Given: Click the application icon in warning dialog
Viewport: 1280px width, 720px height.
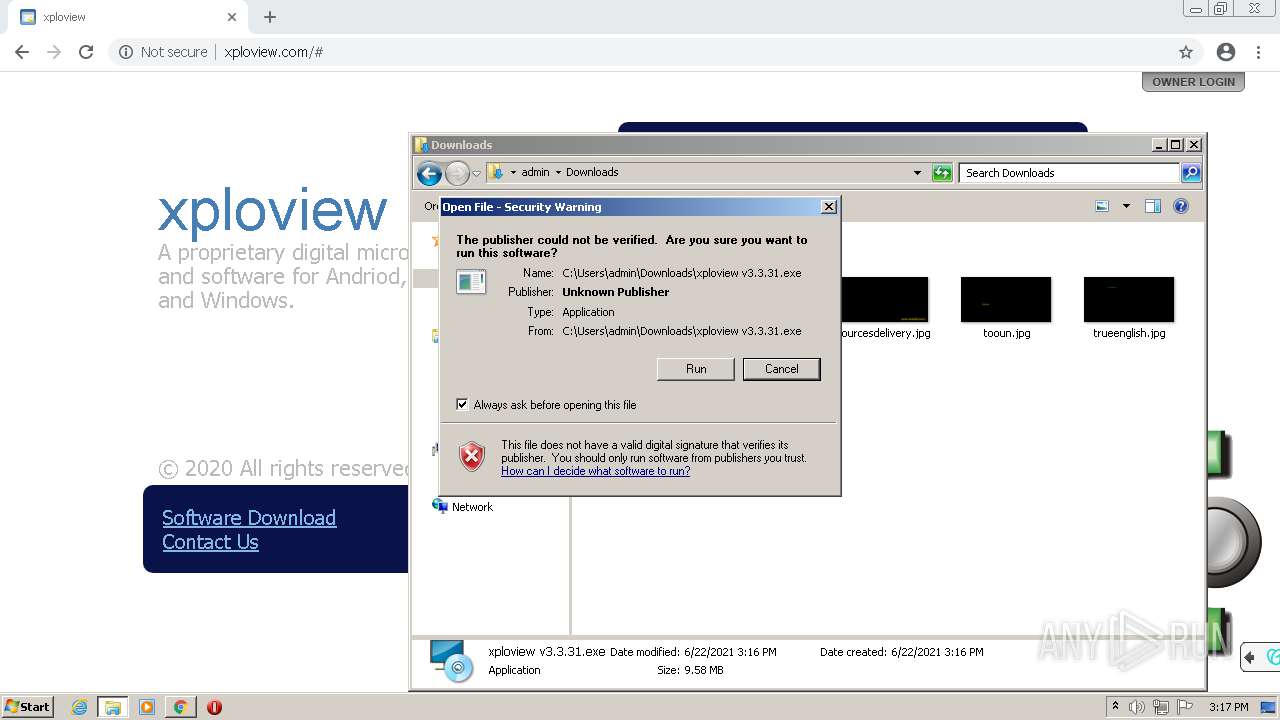Looking at the screenshot, I should [x=471, y=282].
